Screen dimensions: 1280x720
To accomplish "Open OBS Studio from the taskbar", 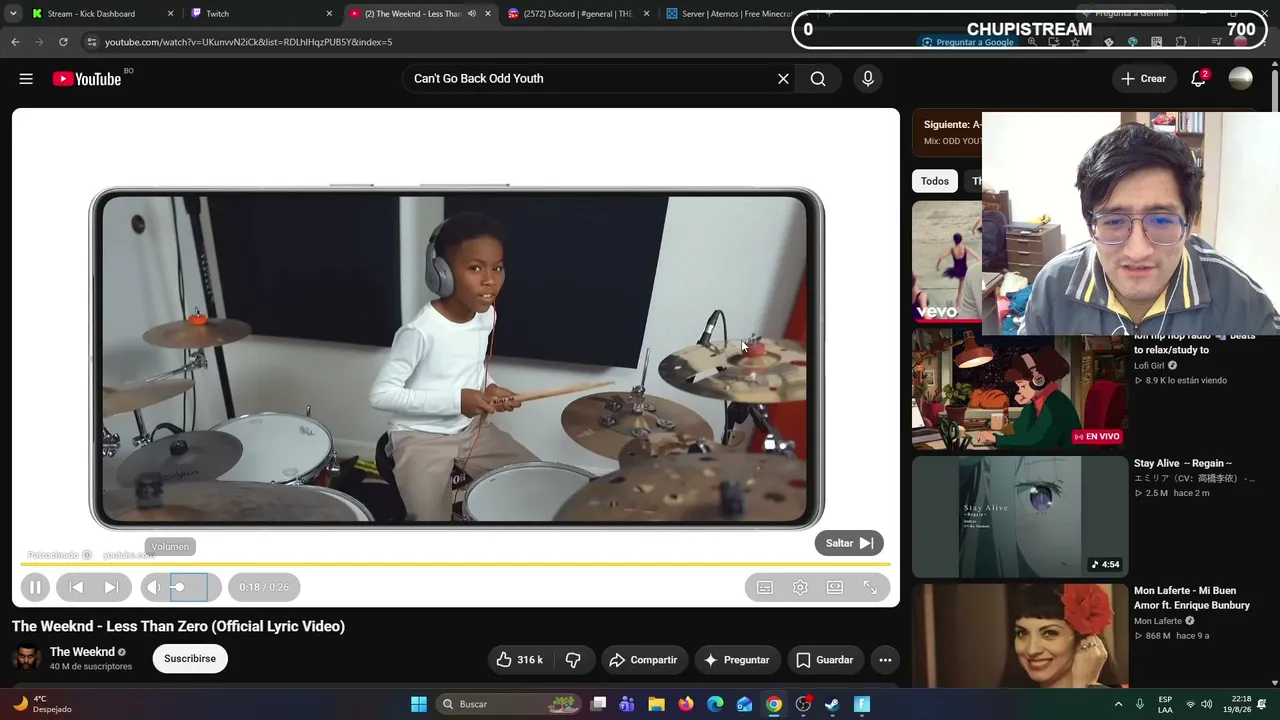I will click(x=803, y=704).
